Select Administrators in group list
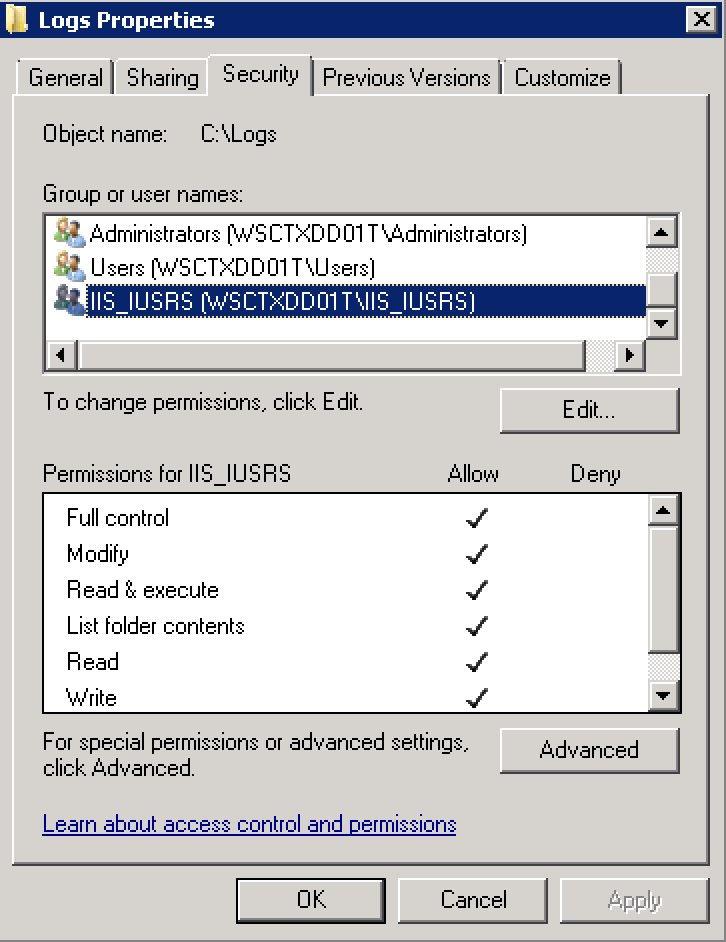This screenshot has height=942, width=726. [x=308, y=234]
